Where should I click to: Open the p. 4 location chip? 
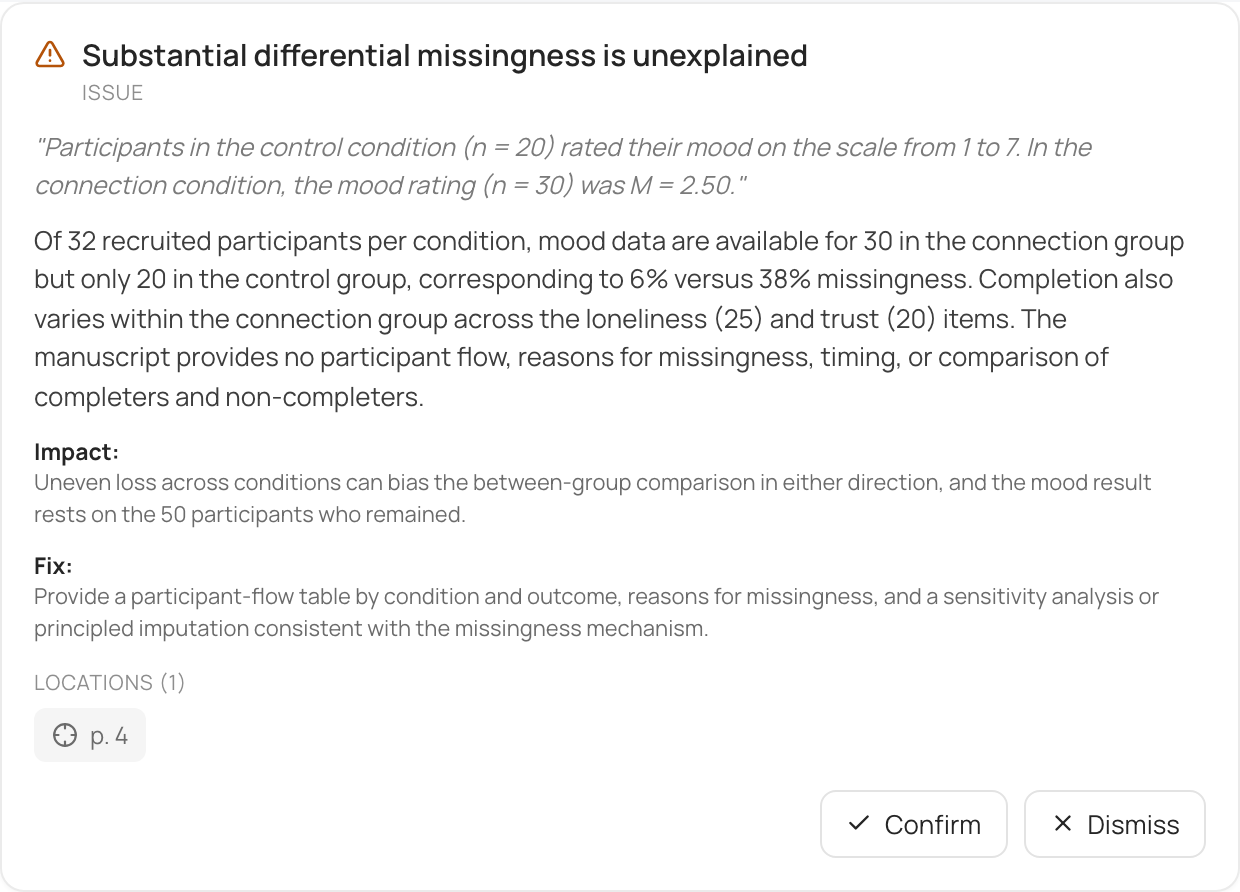(90, 736)
